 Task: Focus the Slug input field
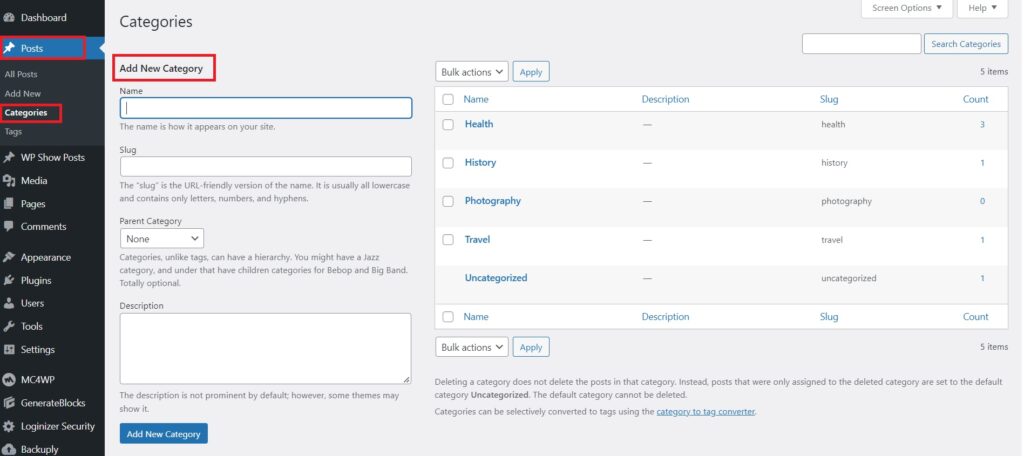click(266, 167)
